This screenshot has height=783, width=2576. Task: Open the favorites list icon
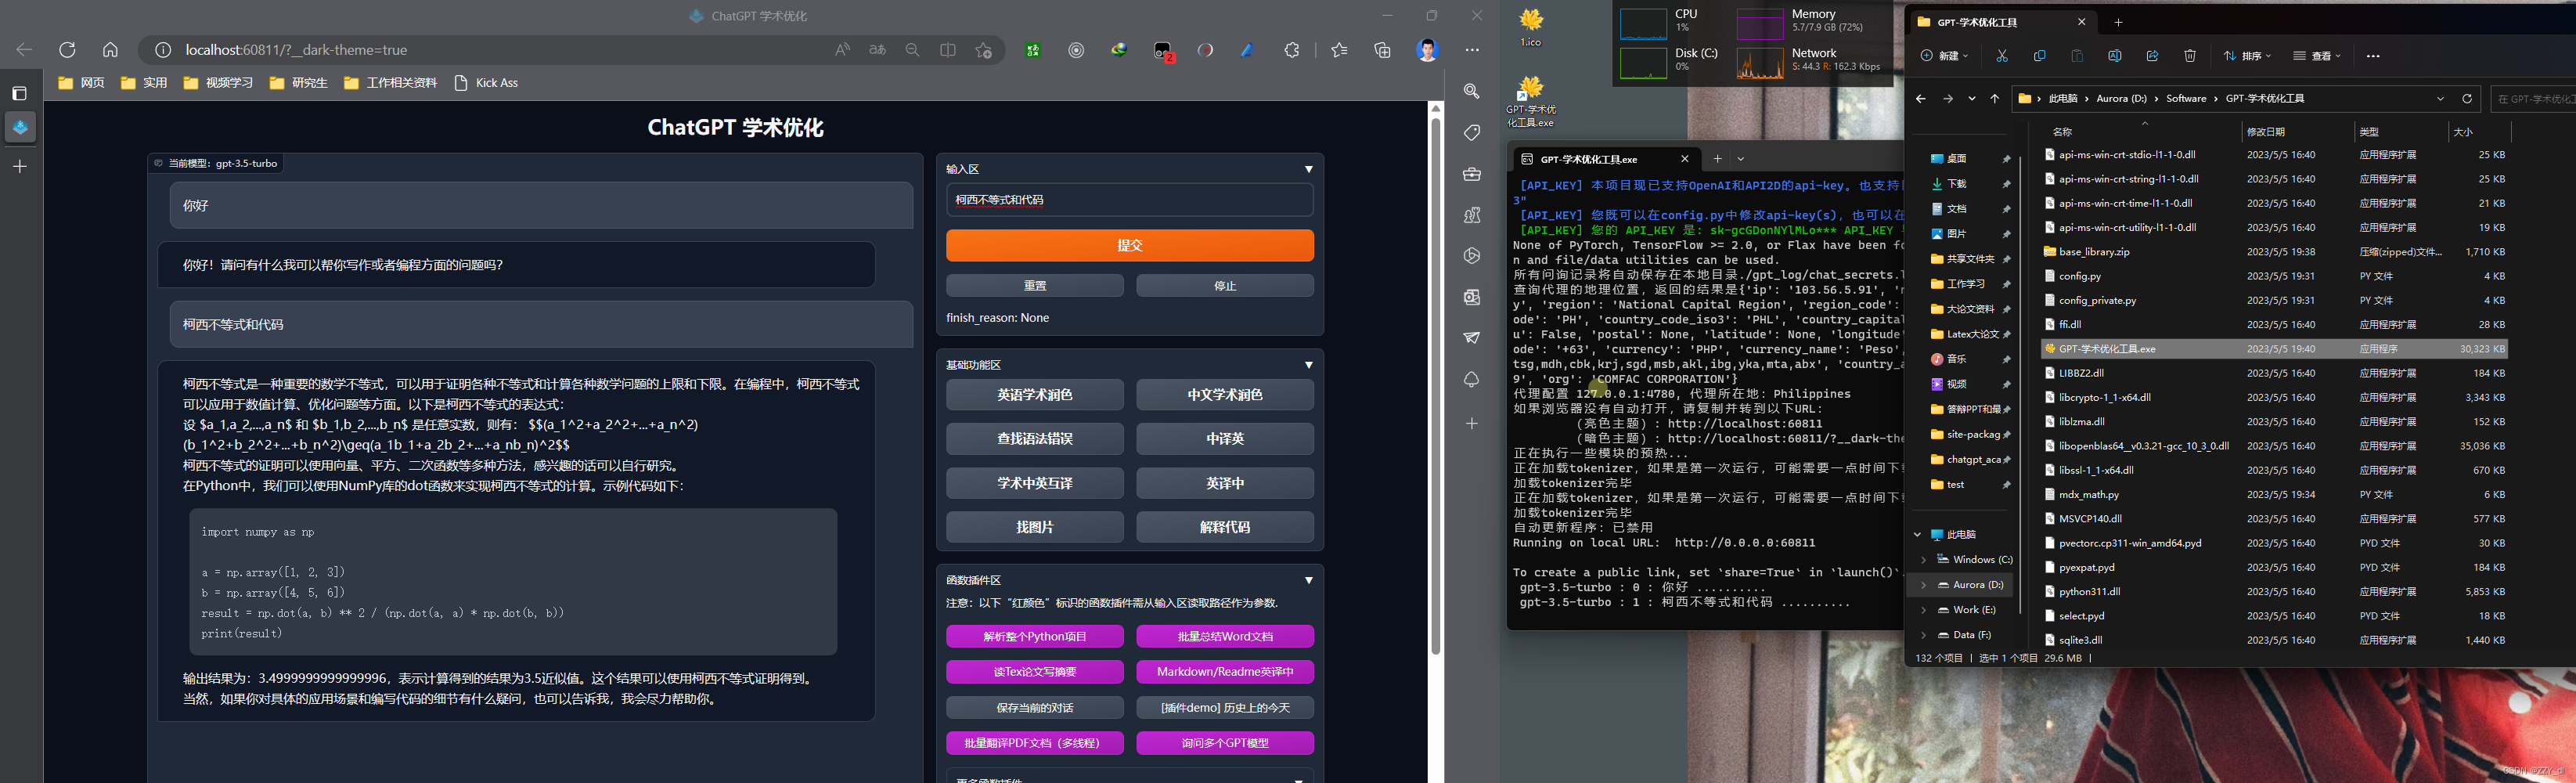point(1339,50)
